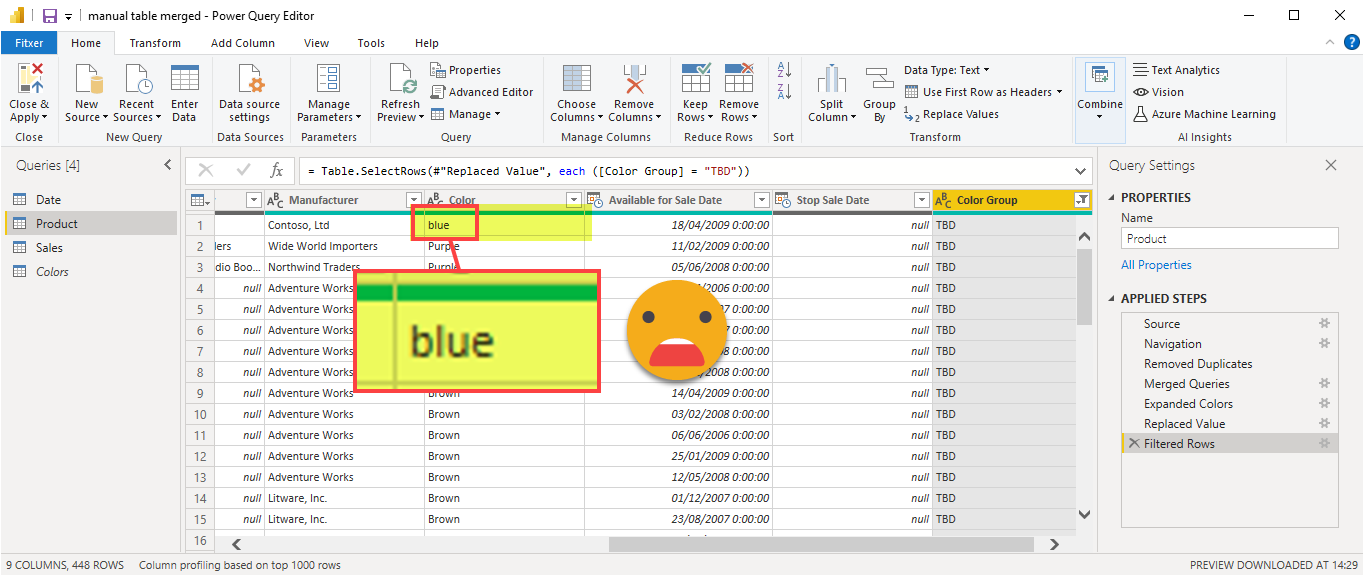The image size is (1364, 576).
Task: Collapse the Queries pane
Action: click(x=167, y=166)
